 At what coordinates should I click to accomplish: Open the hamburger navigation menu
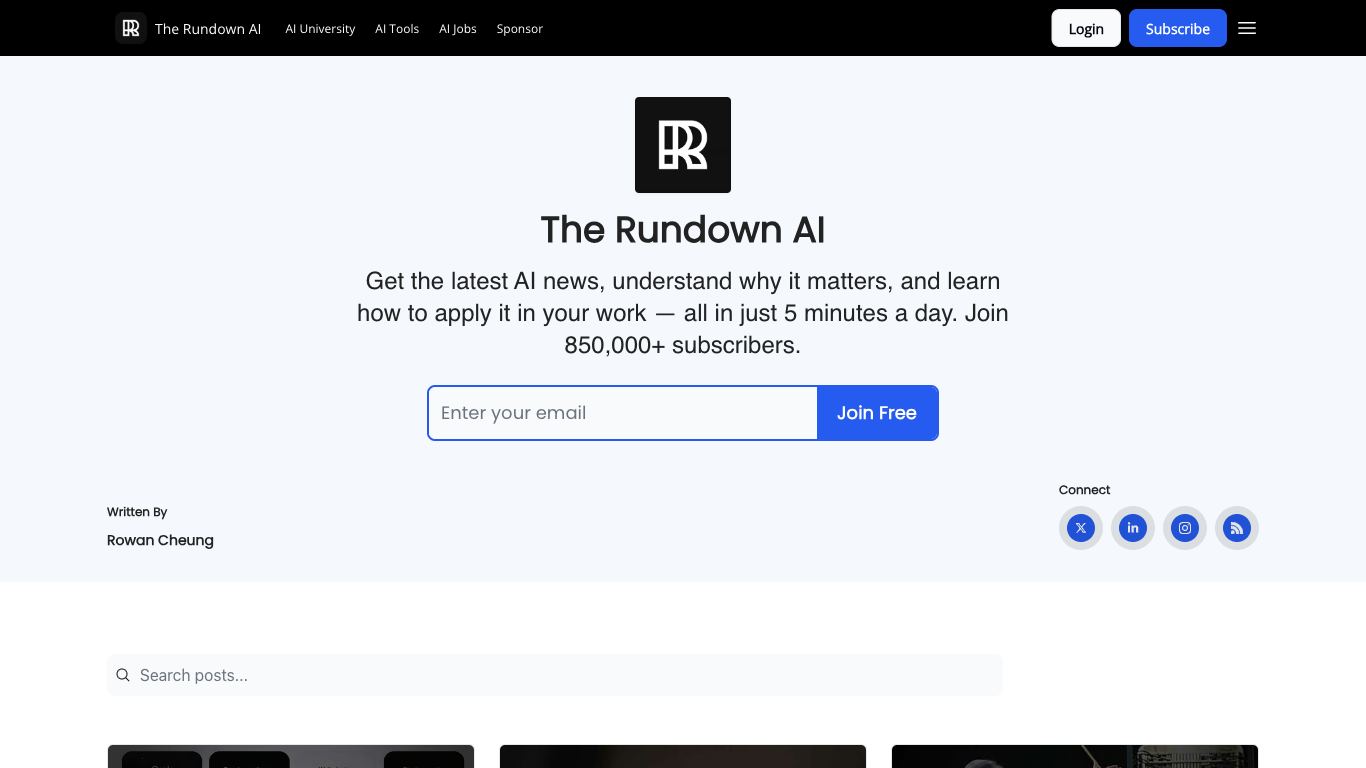(x=1247, y=28)
